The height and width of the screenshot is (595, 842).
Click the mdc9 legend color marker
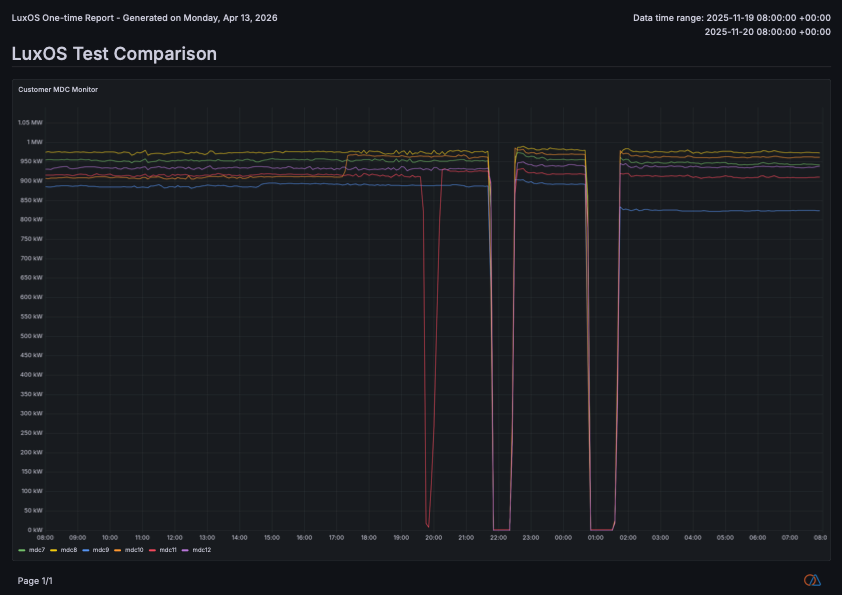click(86, 550)
